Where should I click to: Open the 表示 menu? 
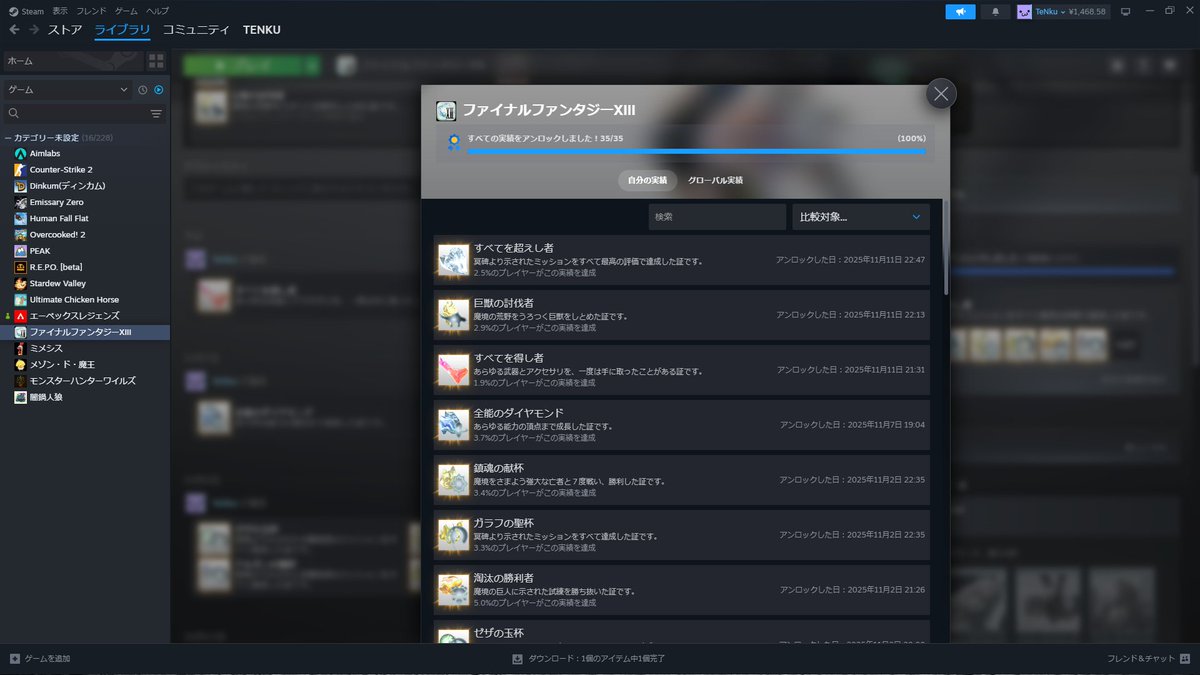[x=60, y=10]
